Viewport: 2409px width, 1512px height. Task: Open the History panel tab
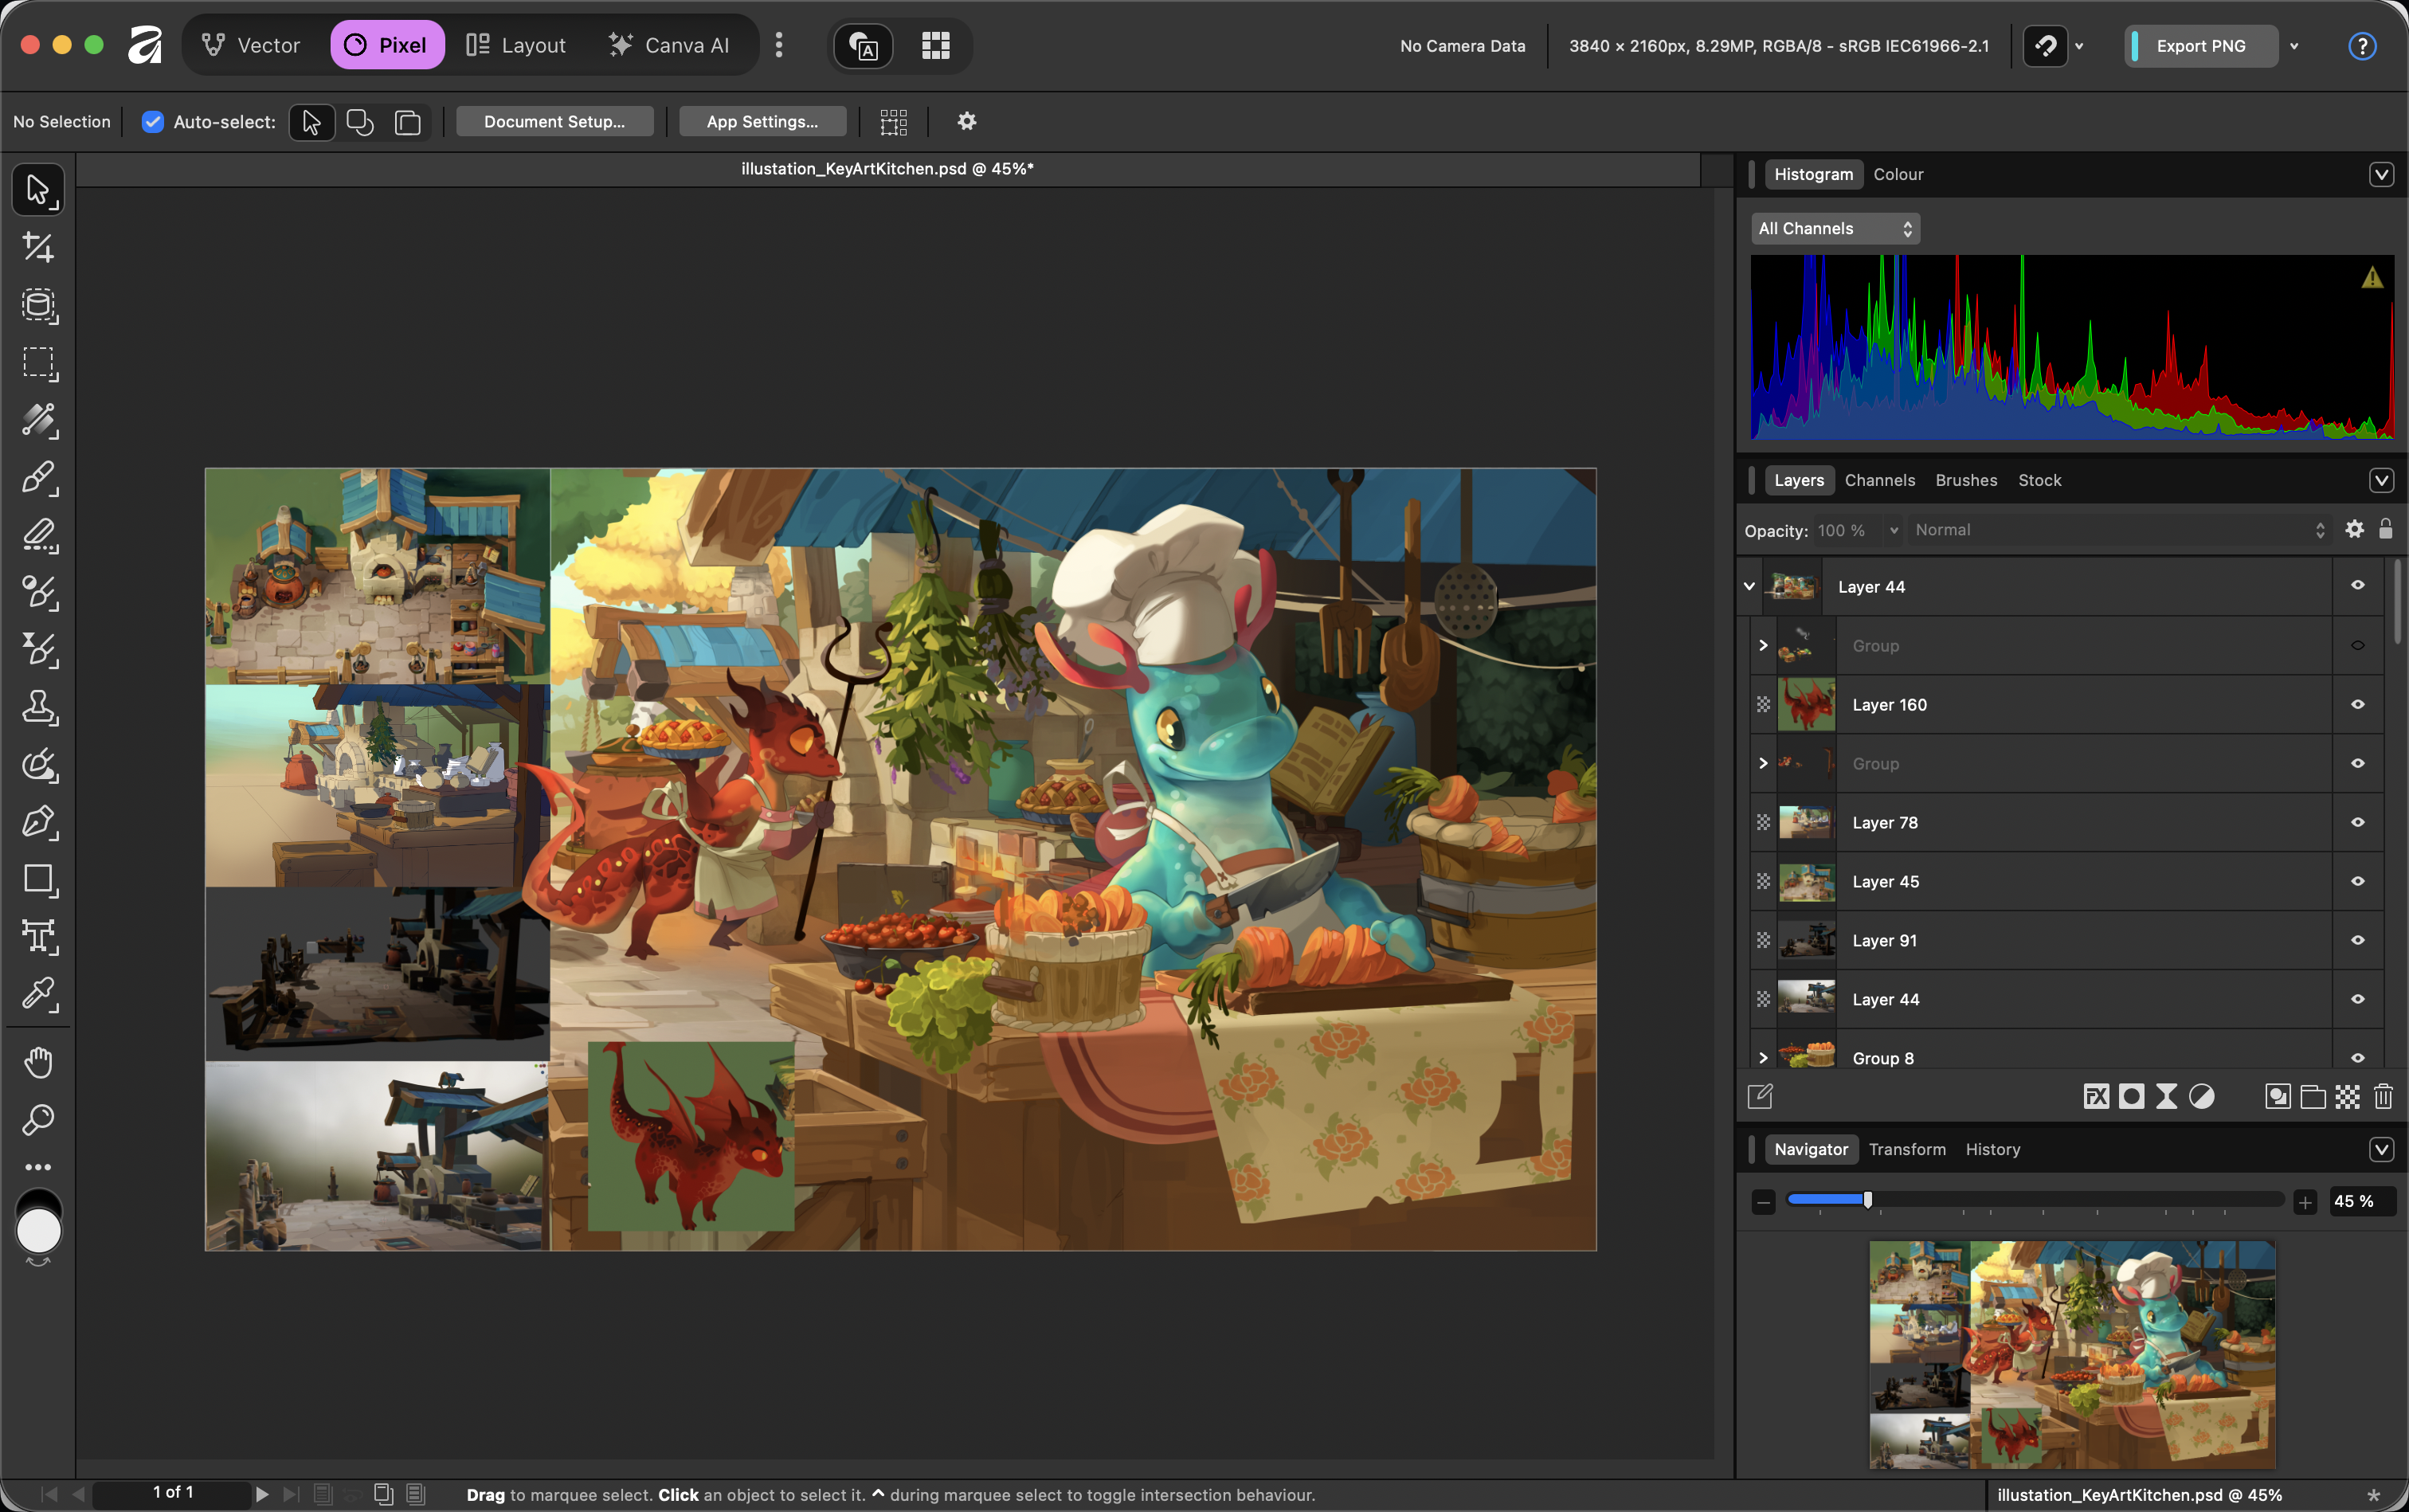(1992, 1149)
